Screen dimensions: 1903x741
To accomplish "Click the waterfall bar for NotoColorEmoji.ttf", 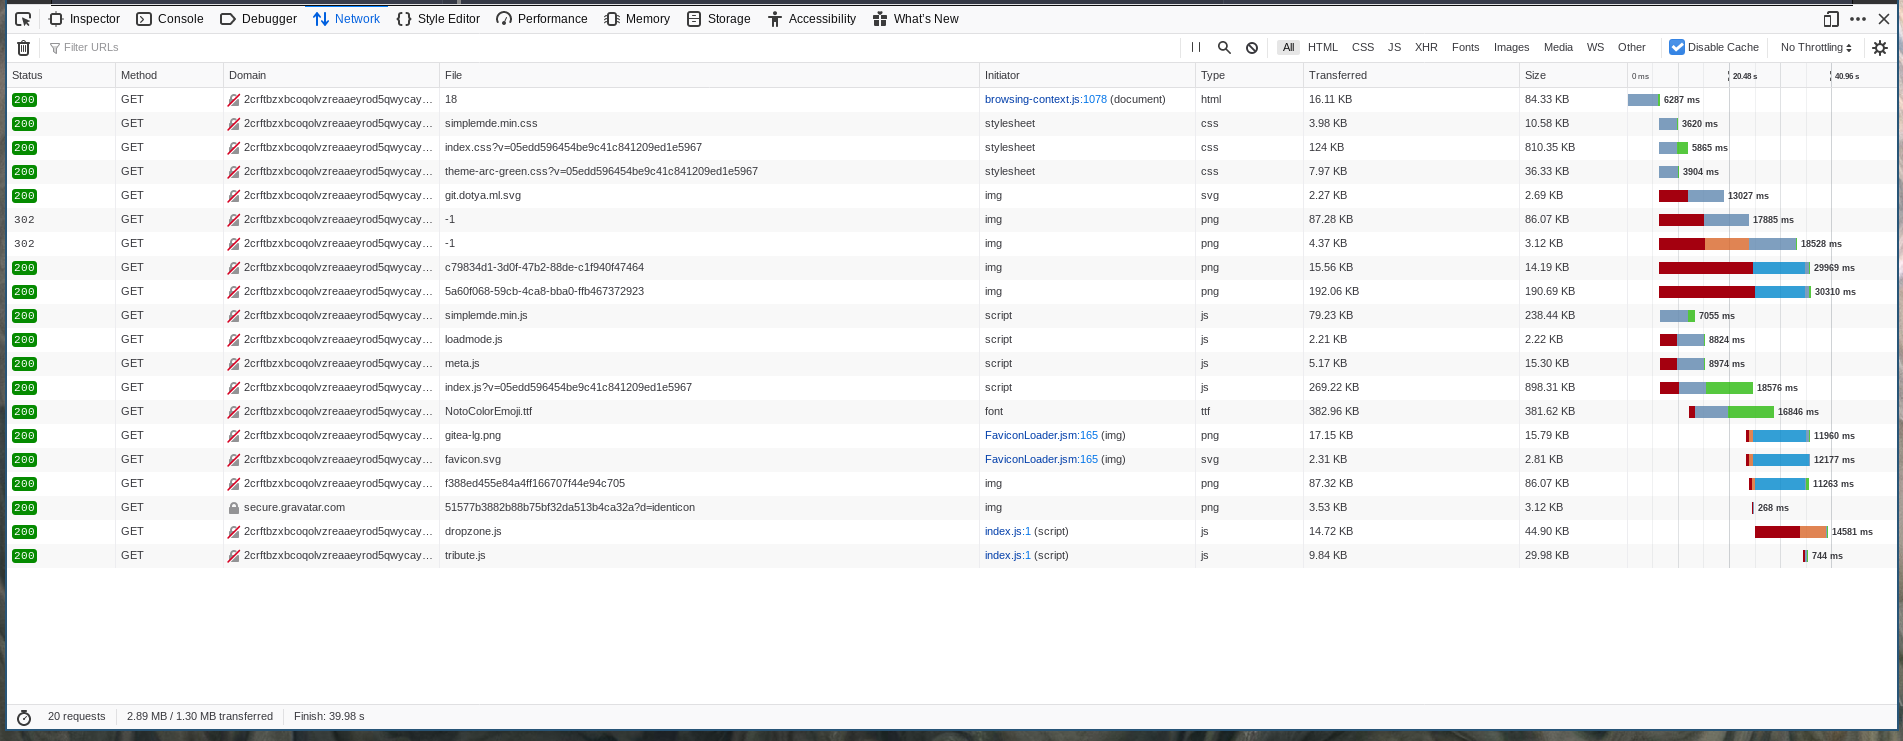I will click(1732, 412).
